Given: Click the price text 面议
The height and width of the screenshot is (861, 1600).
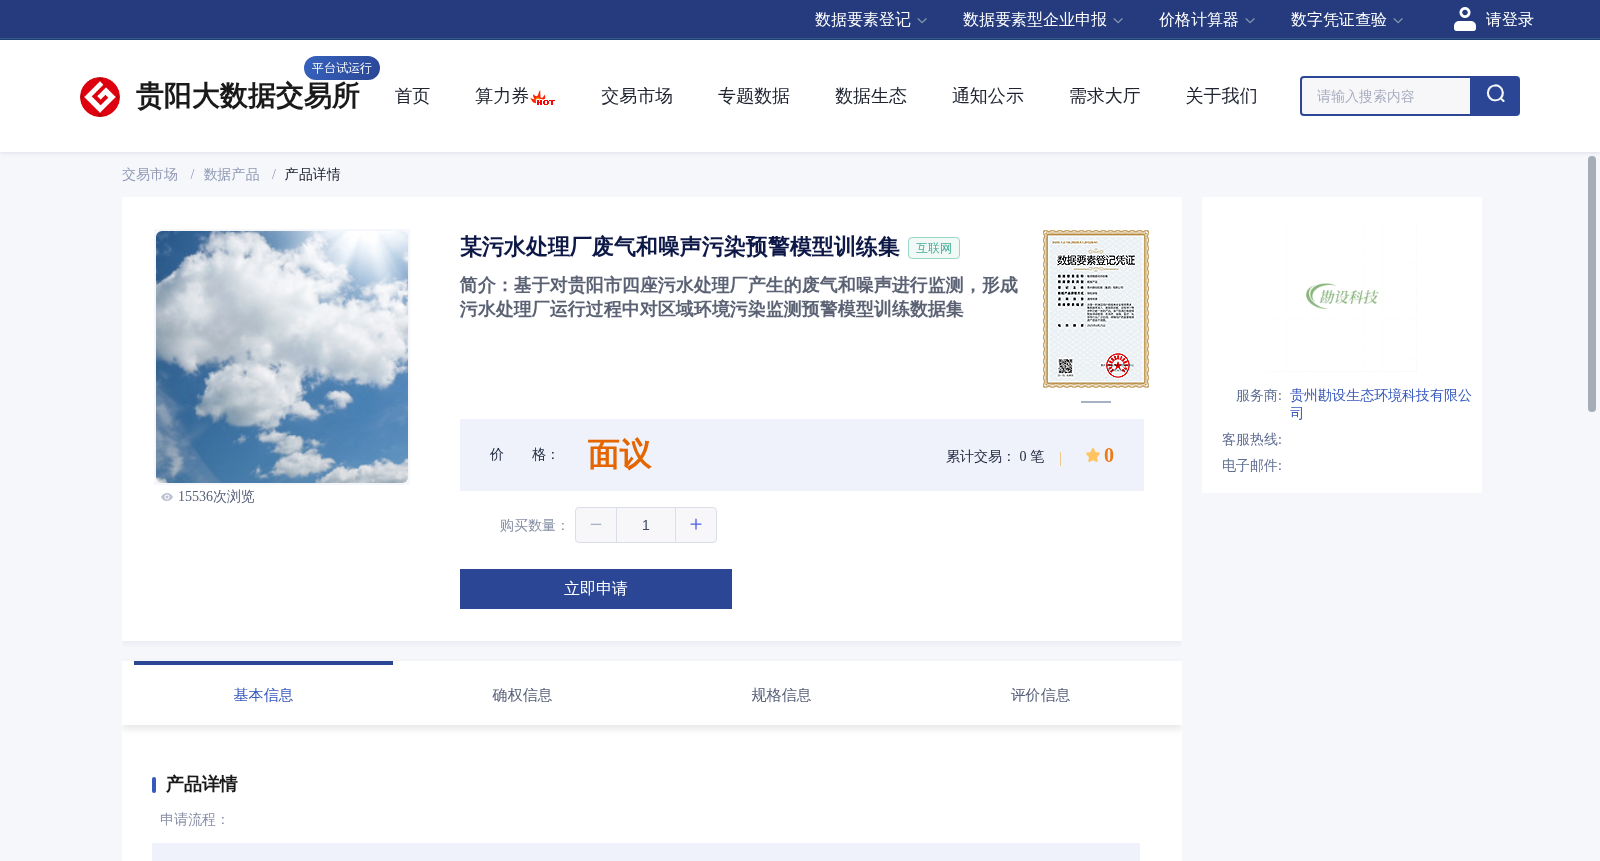Looking at the screenshot, I should click(619, 455).
